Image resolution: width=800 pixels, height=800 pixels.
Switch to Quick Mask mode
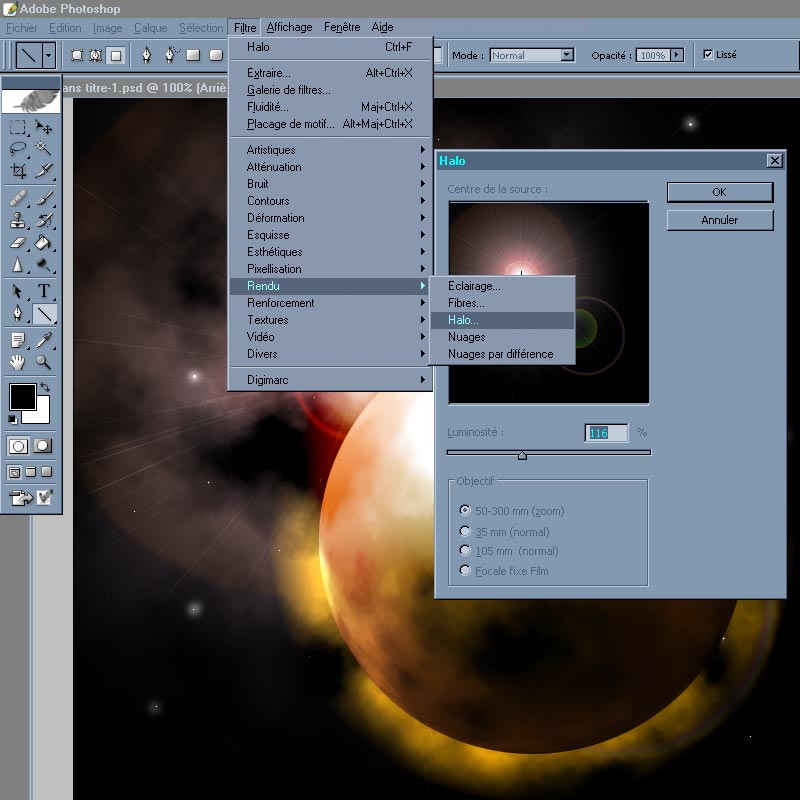[43, 446]
